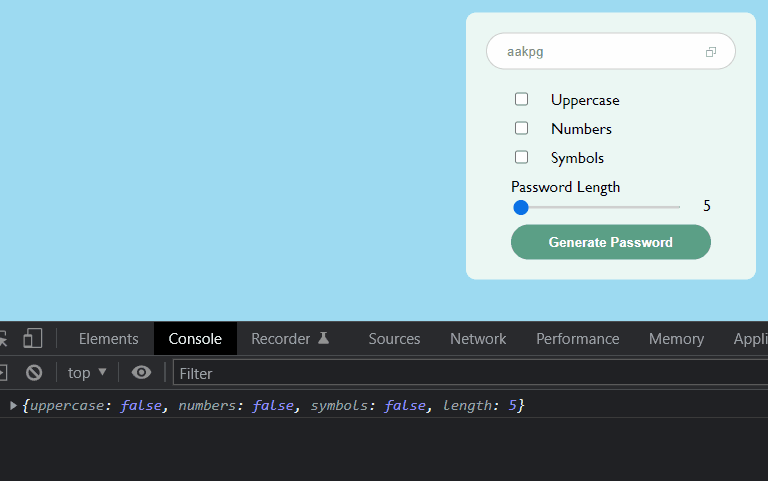Open the Network tab
768x481 pixels.
(478, 339)
